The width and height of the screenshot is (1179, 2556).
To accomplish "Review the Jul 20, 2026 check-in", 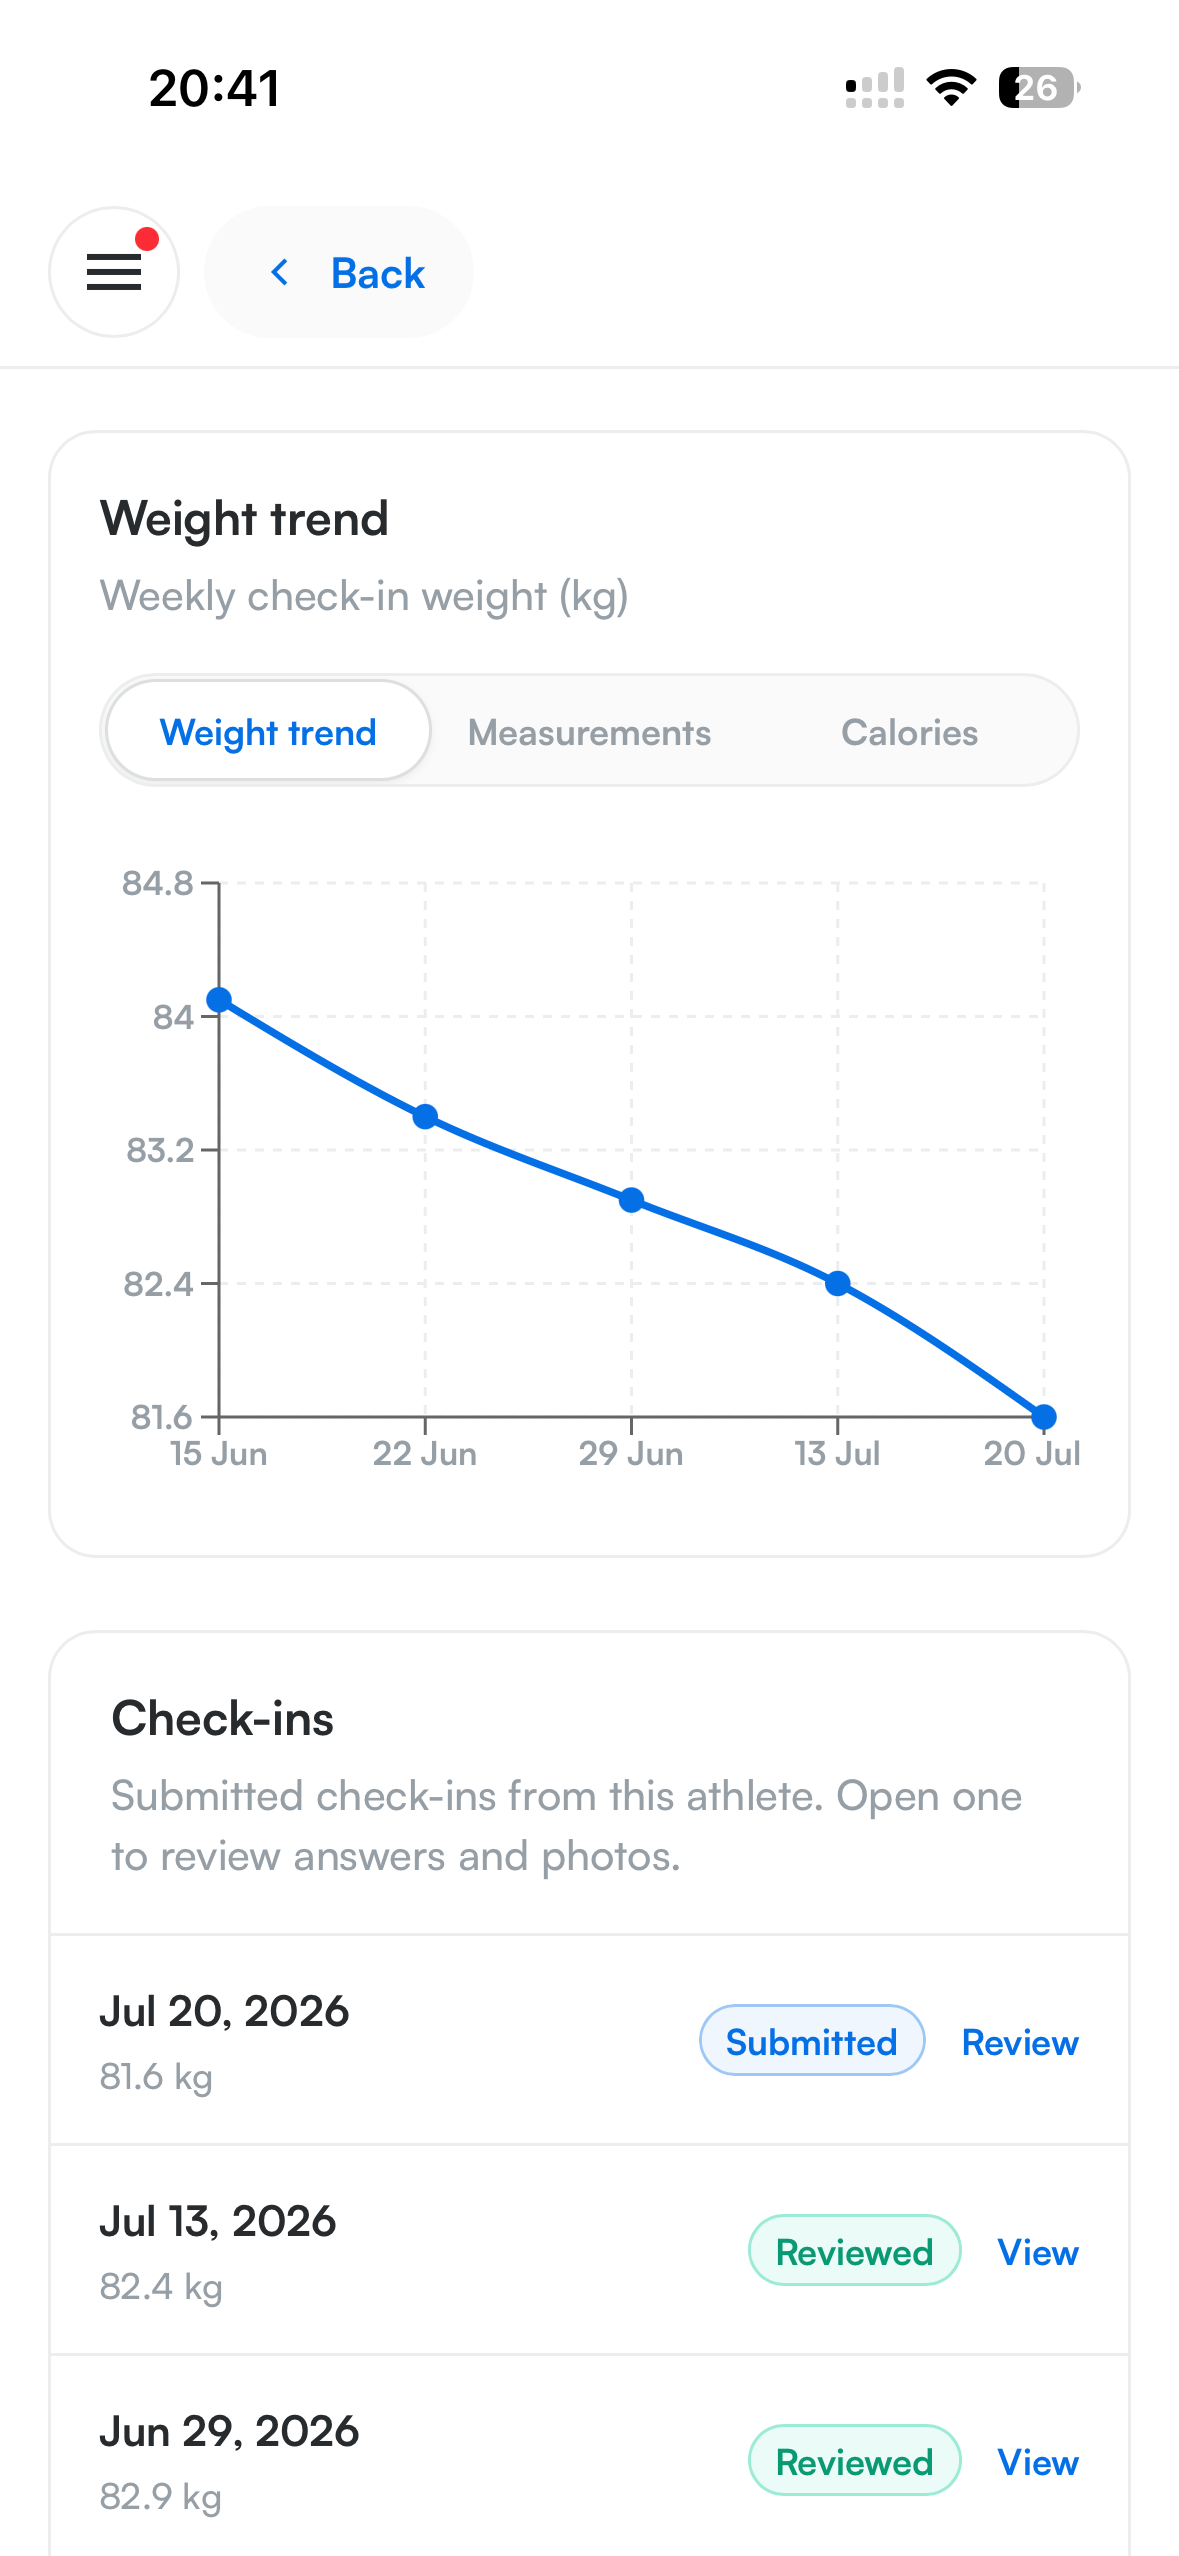I will coord(1019,2042).
